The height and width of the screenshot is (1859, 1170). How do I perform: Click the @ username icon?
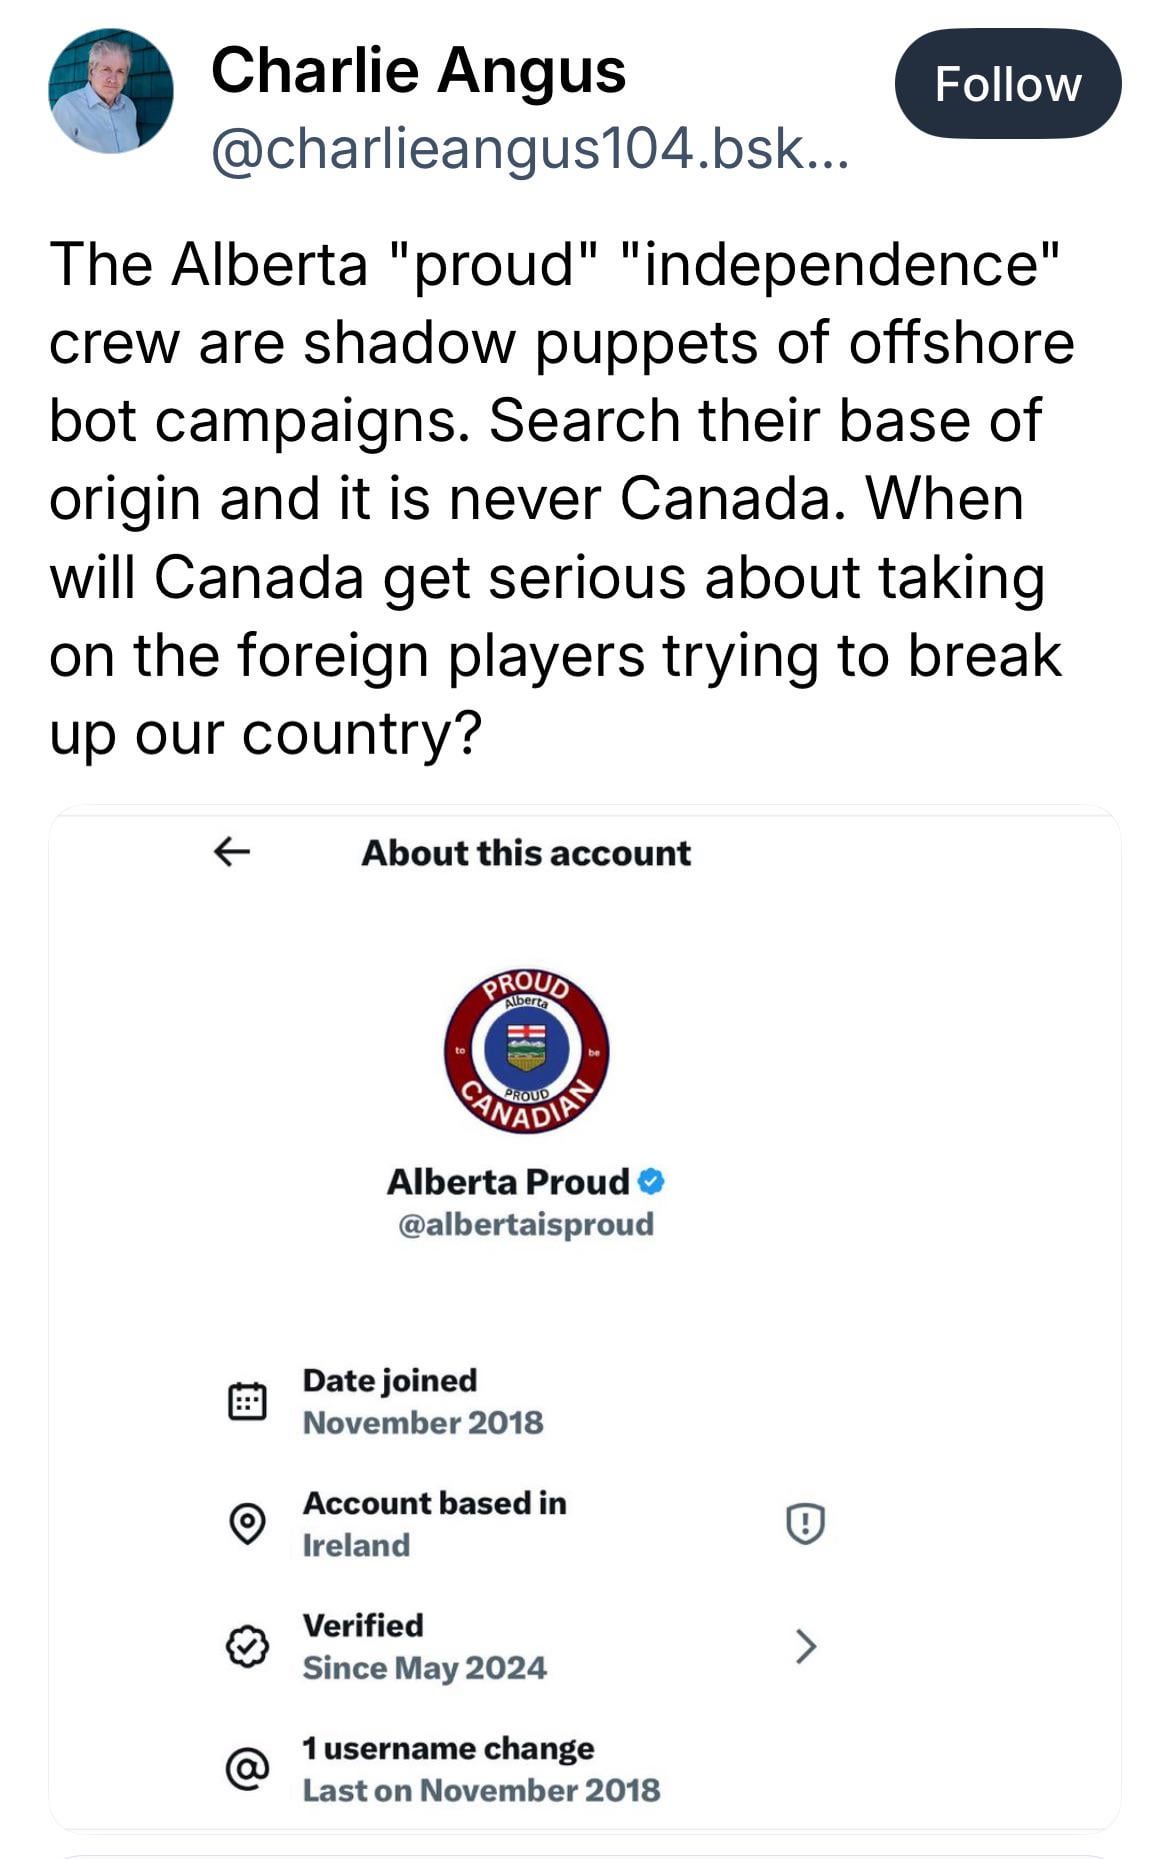click(x=247, y=1769)
